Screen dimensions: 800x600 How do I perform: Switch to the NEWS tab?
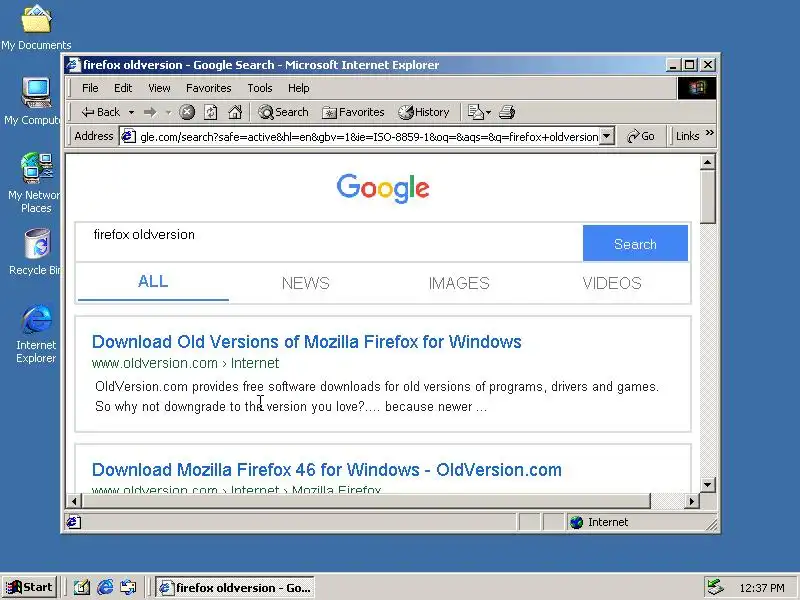(306, 283)
